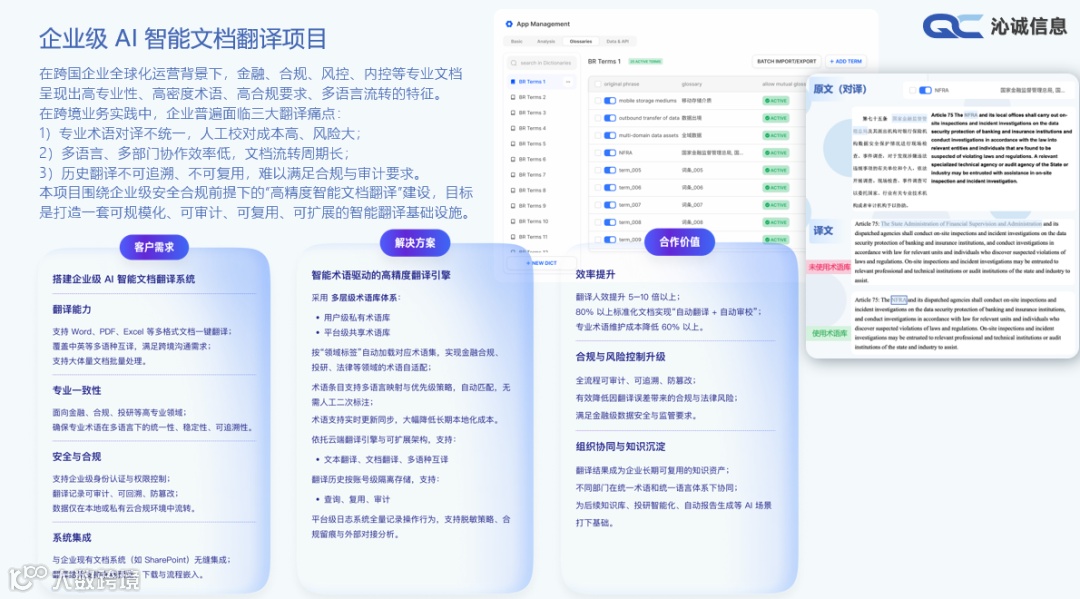The width and height of the screenshot is (1080, 599).
Task: Select BR Terms 8 in the dictionary list
Action: [532, 190]
